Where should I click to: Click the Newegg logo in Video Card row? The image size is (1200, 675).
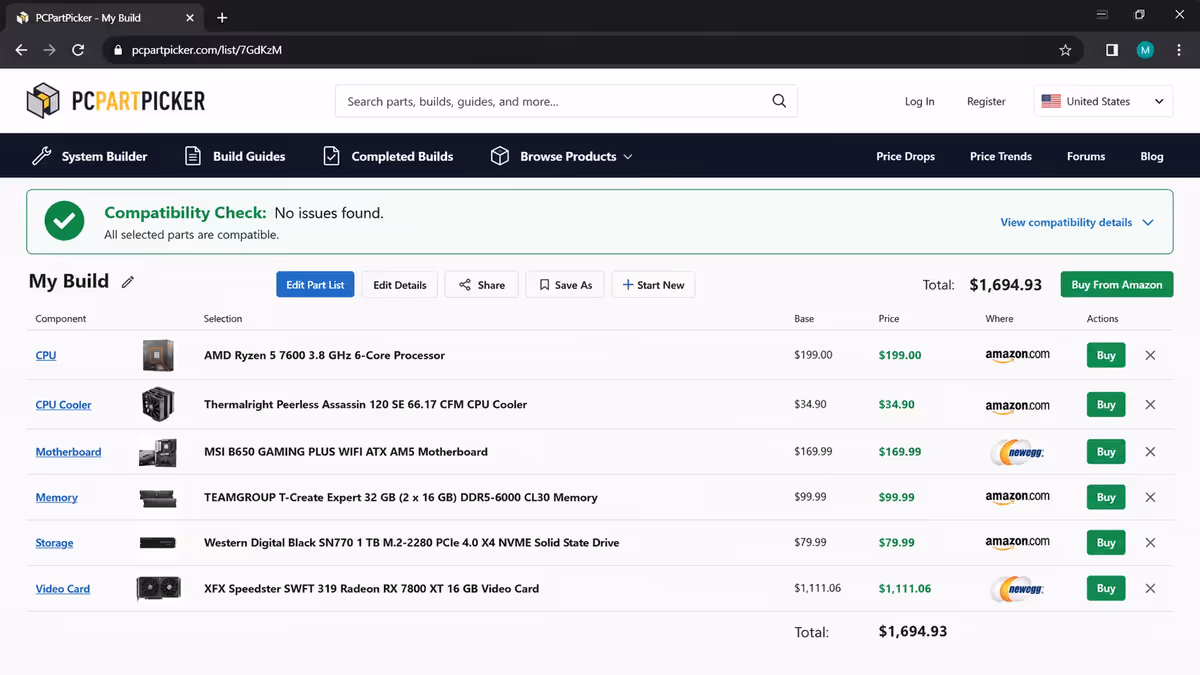tap(1017, 589)
